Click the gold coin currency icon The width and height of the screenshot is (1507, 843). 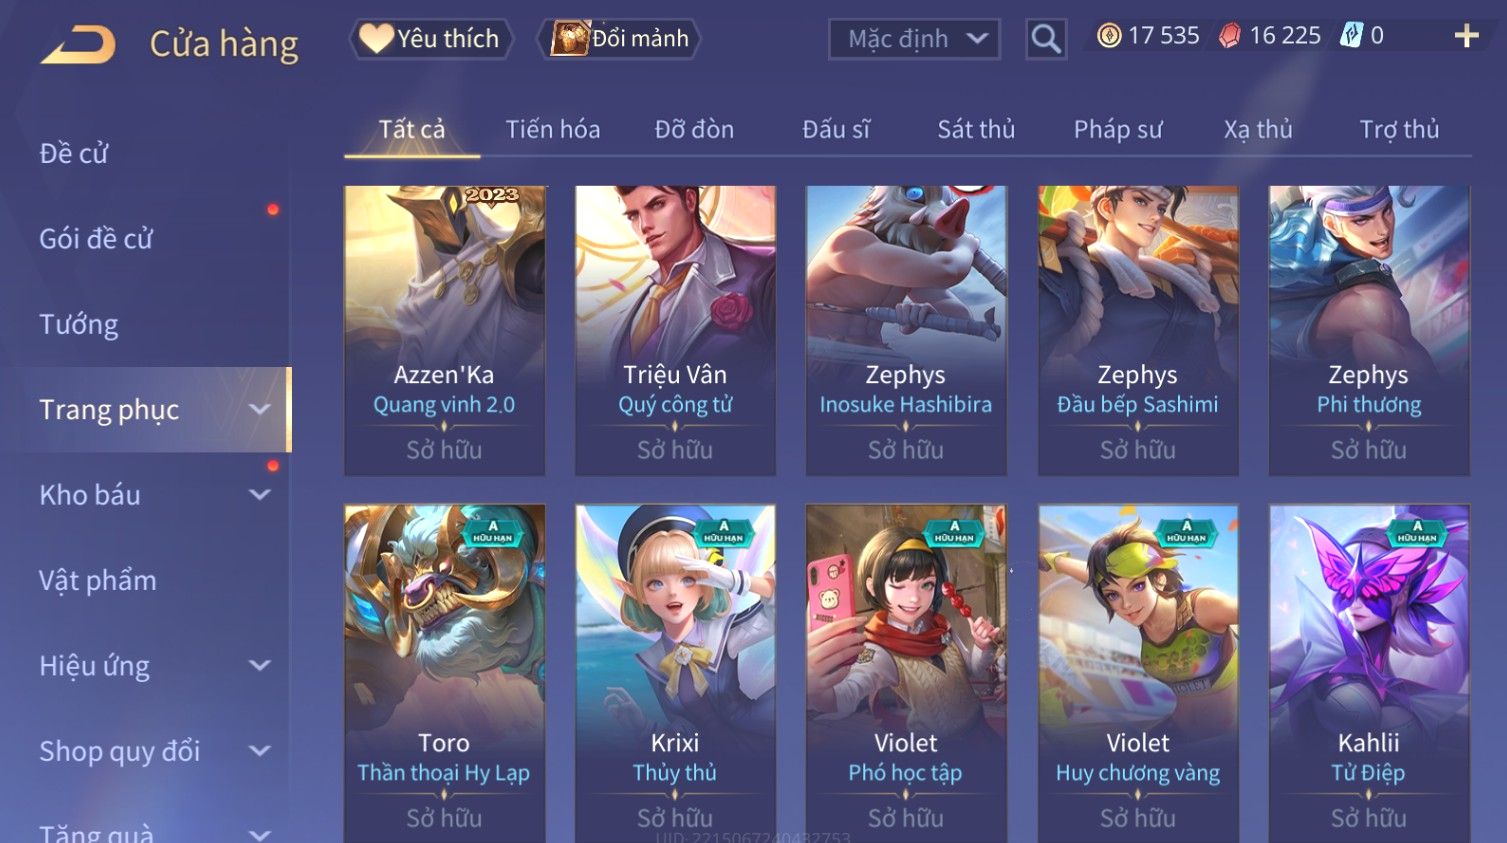[x=1109, y=36]
